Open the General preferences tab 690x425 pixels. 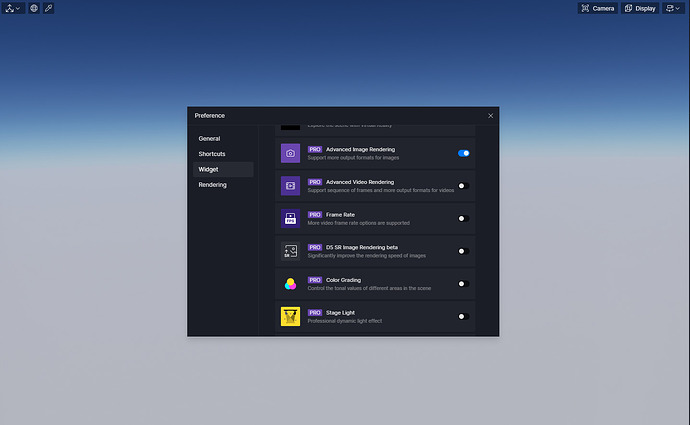click(x=209, y=138)
